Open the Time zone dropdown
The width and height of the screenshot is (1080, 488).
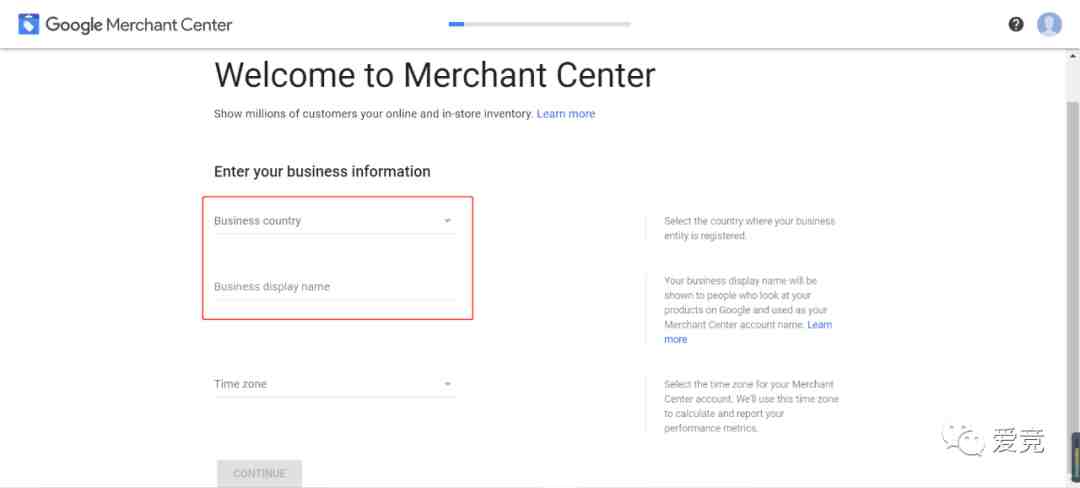pyautogui.click(x=335, y=384)
